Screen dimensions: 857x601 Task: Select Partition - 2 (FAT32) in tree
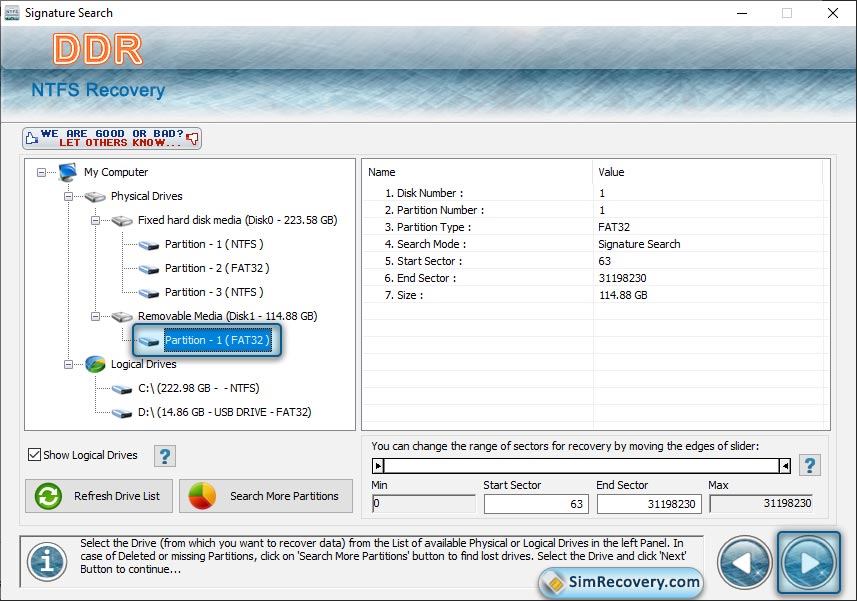pyautogui.click(x=217, y=268)
